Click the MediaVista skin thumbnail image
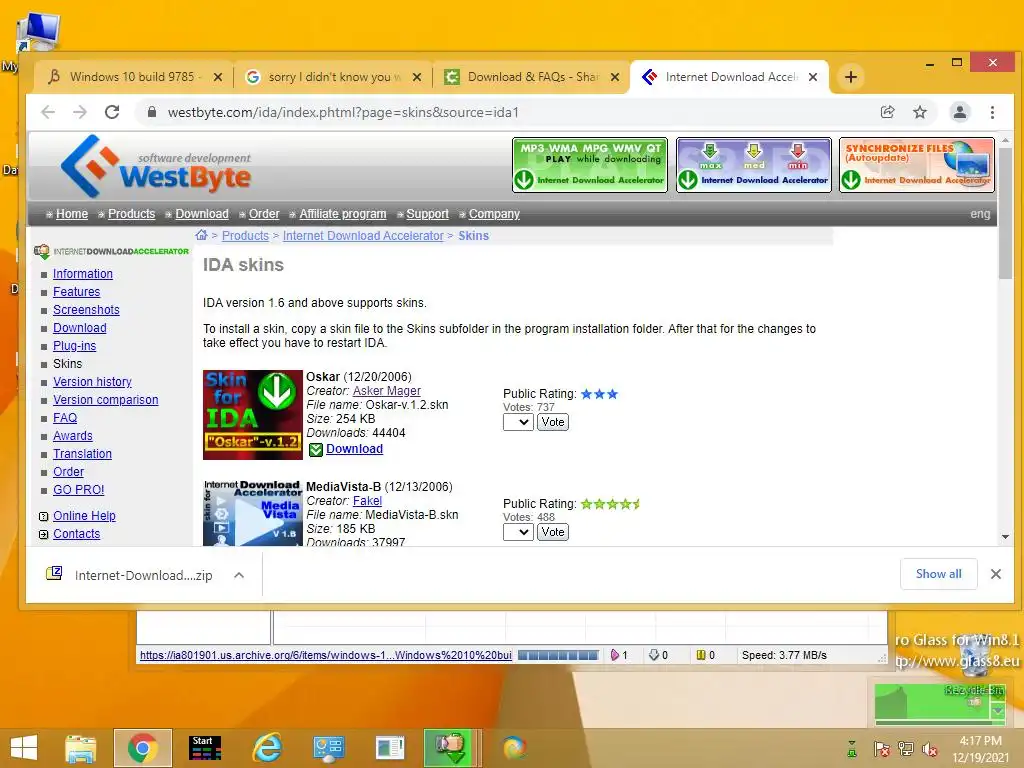 (253, 513)
